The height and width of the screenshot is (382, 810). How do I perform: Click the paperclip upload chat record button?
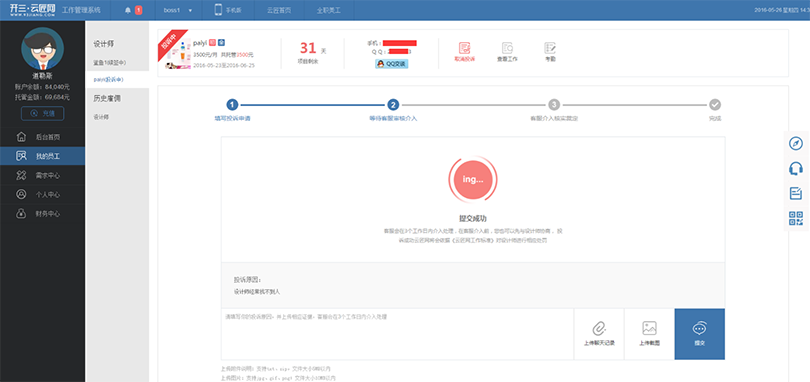tap(599, 334)
